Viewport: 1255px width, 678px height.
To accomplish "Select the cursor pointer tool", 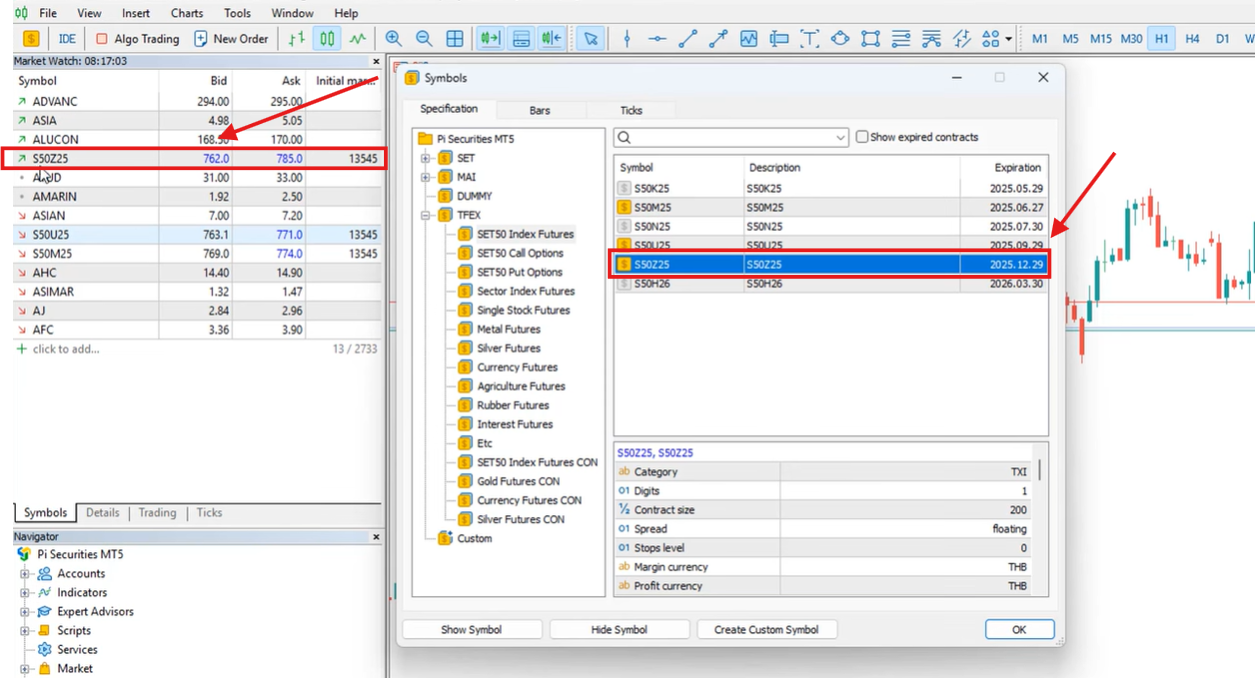I will [x=591, y=39].
